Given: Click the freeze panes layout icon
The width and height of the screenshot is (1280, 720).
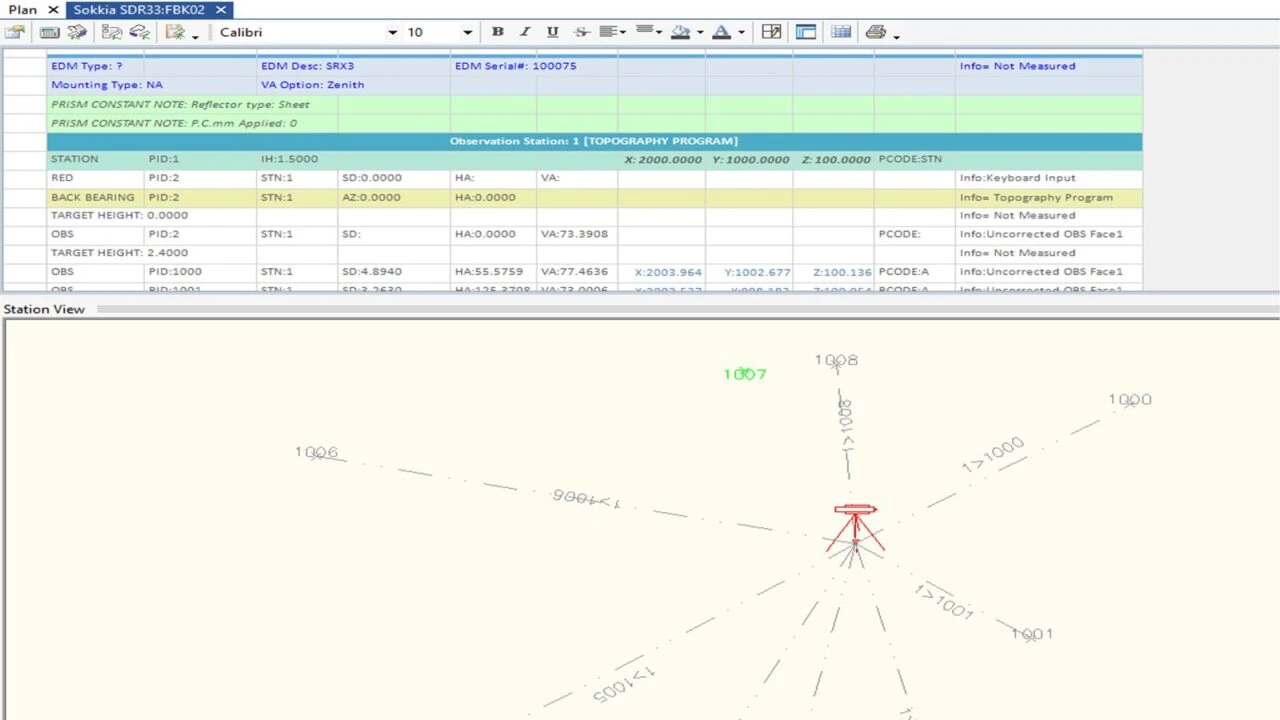Looking at the screenshot, I should [806, 32].
